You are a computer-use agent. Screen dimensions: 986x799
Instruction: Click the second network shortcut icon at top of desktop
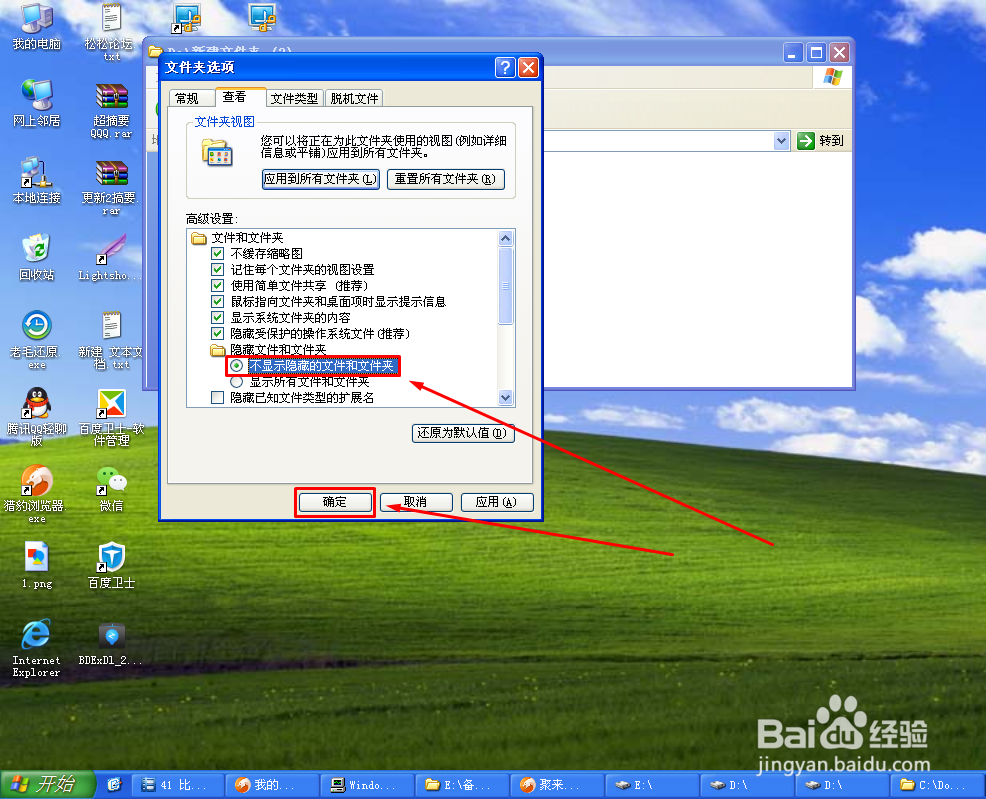pyautogui.click(x=262, y=18)
